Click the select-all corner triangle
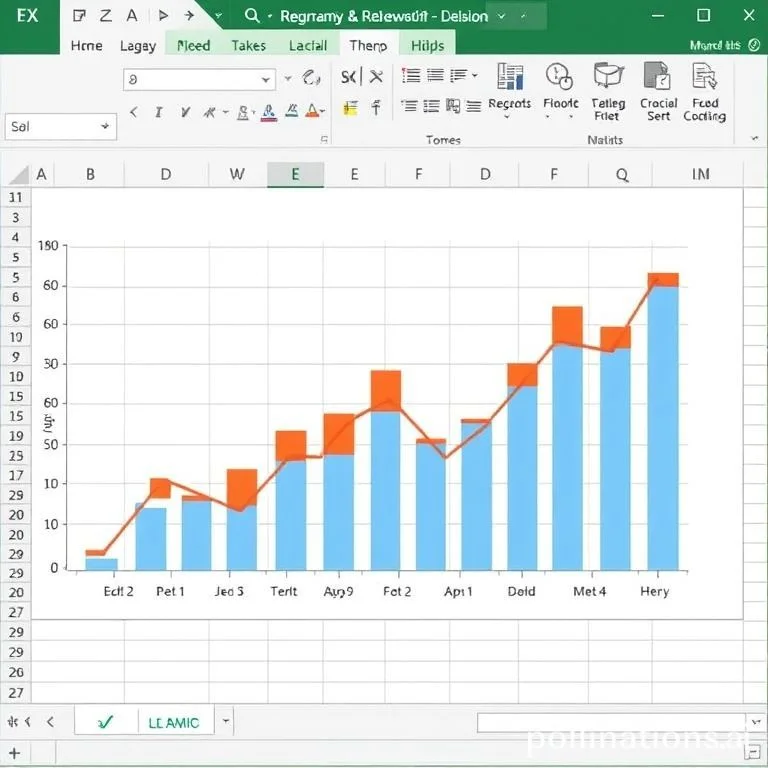 (19, 175)
